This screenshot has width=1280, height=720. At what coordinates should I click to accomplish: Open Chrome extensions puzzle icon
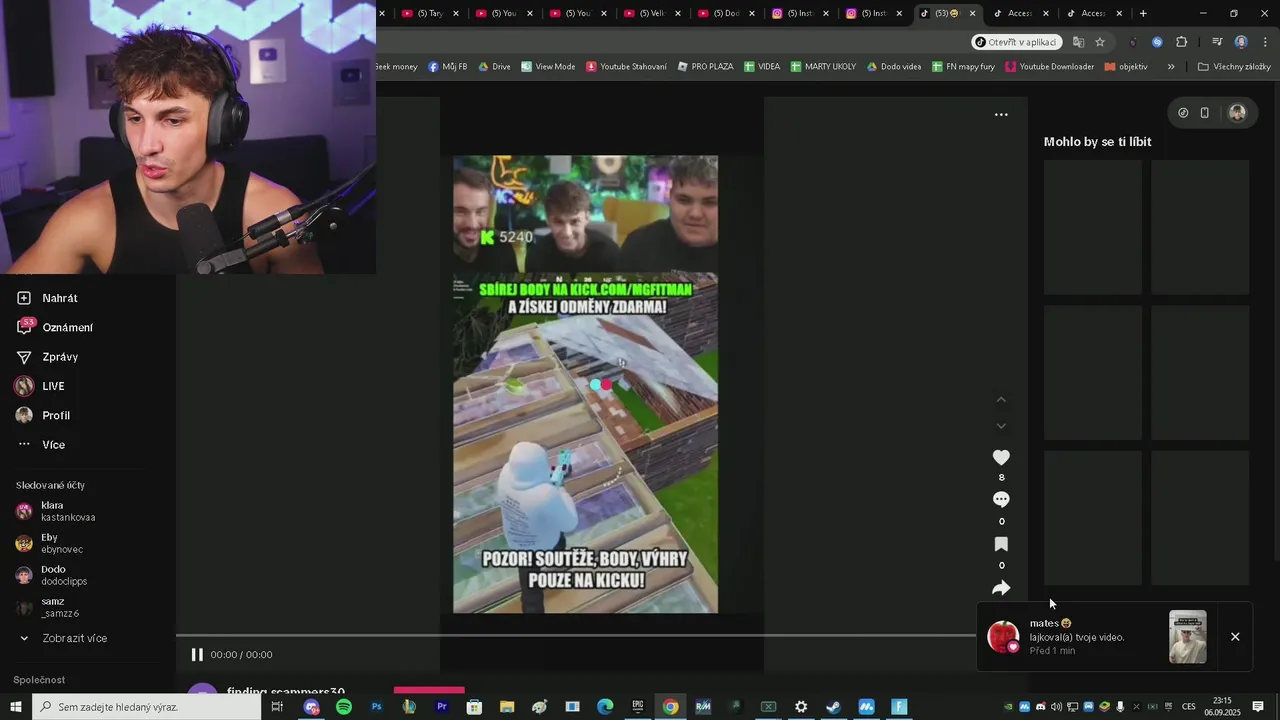point(1182,42)
